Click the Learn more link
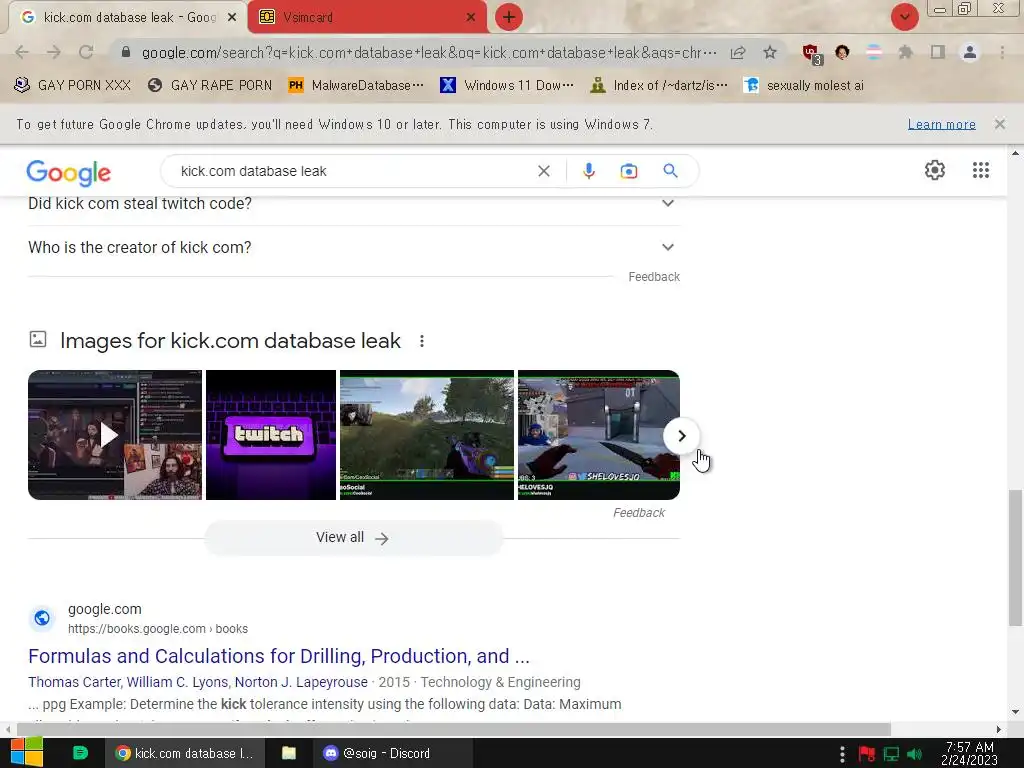 [x=941, y=124]
